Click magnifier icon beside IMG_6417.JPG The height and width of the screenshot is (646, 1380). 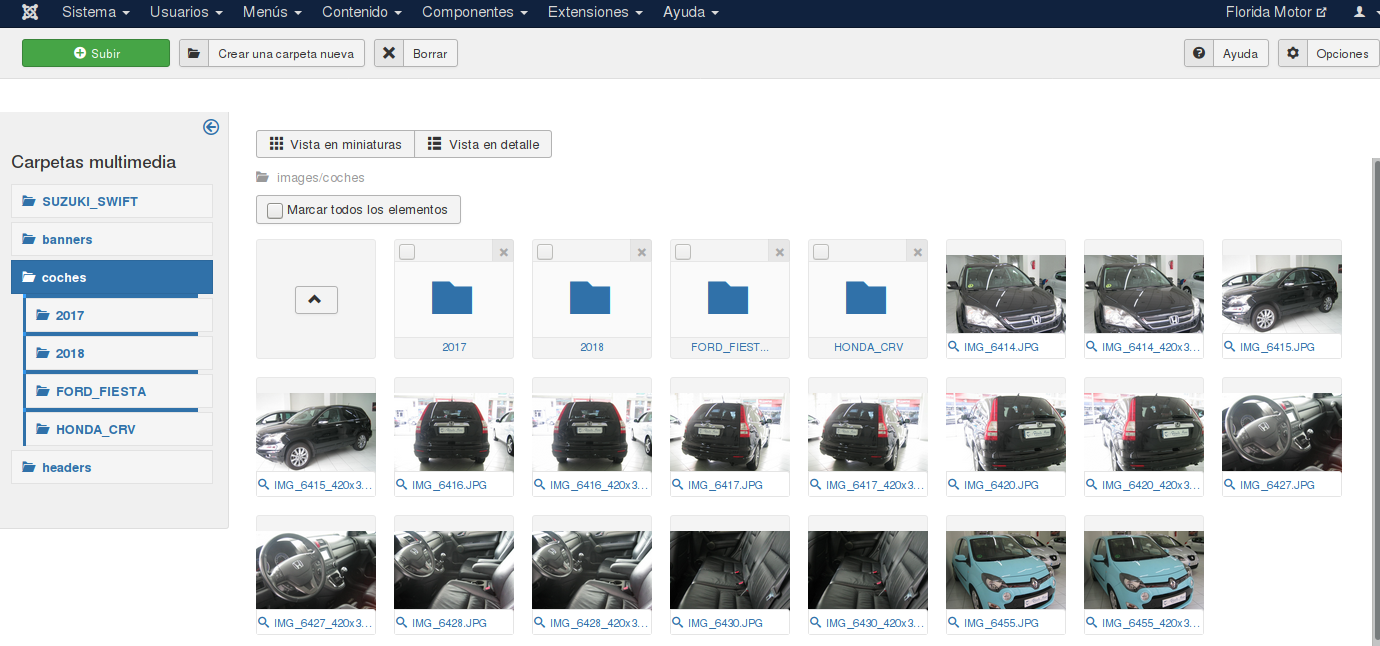point(677,485)
